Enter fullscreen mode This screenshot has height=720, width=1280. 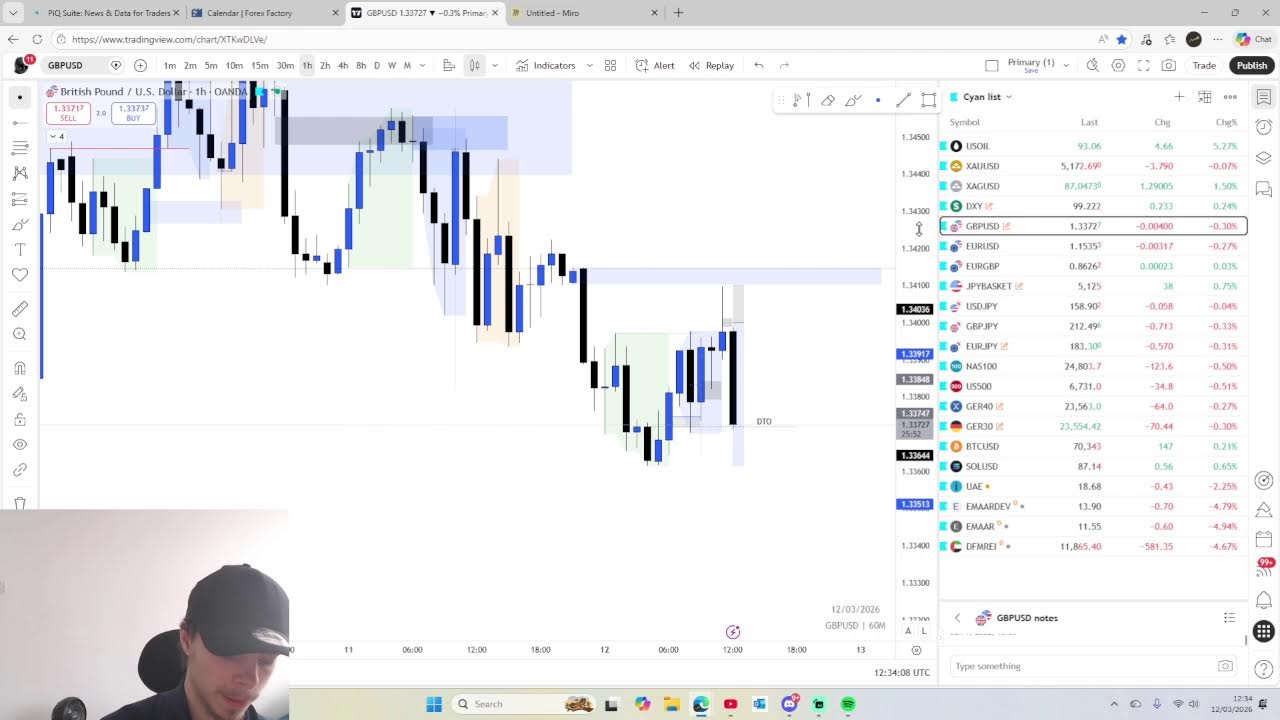click(1143, 65)
